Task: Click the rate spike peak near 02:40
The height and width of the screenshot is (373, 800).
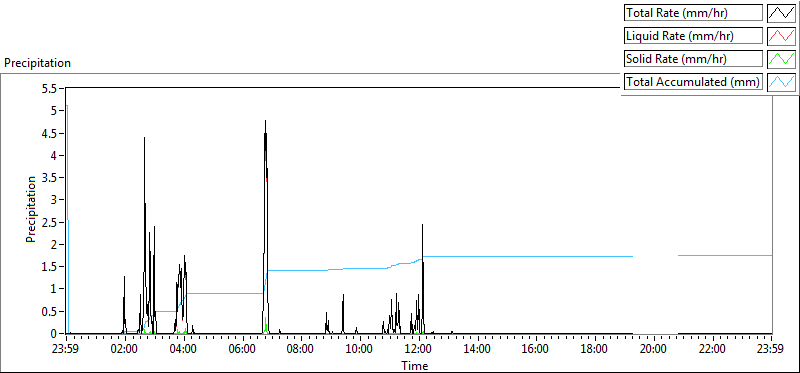Action: (144, 138)
